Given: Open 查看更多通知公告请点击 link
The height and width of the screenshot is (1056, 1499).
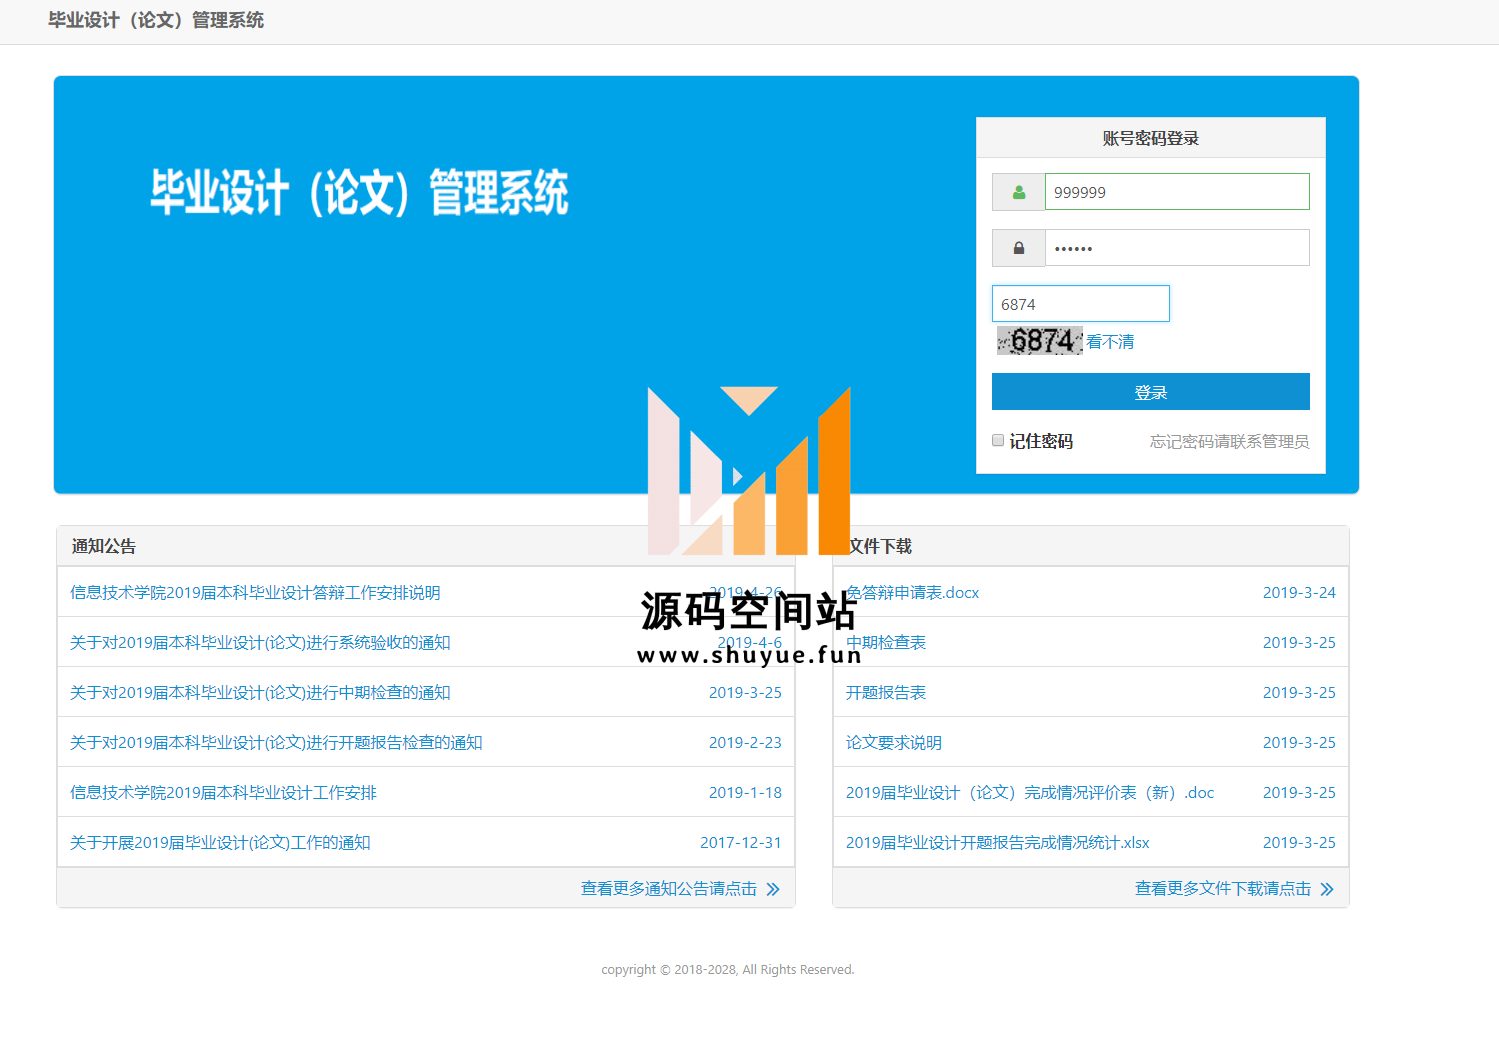Looking at the screenshot, I should (x=668, y=889).
